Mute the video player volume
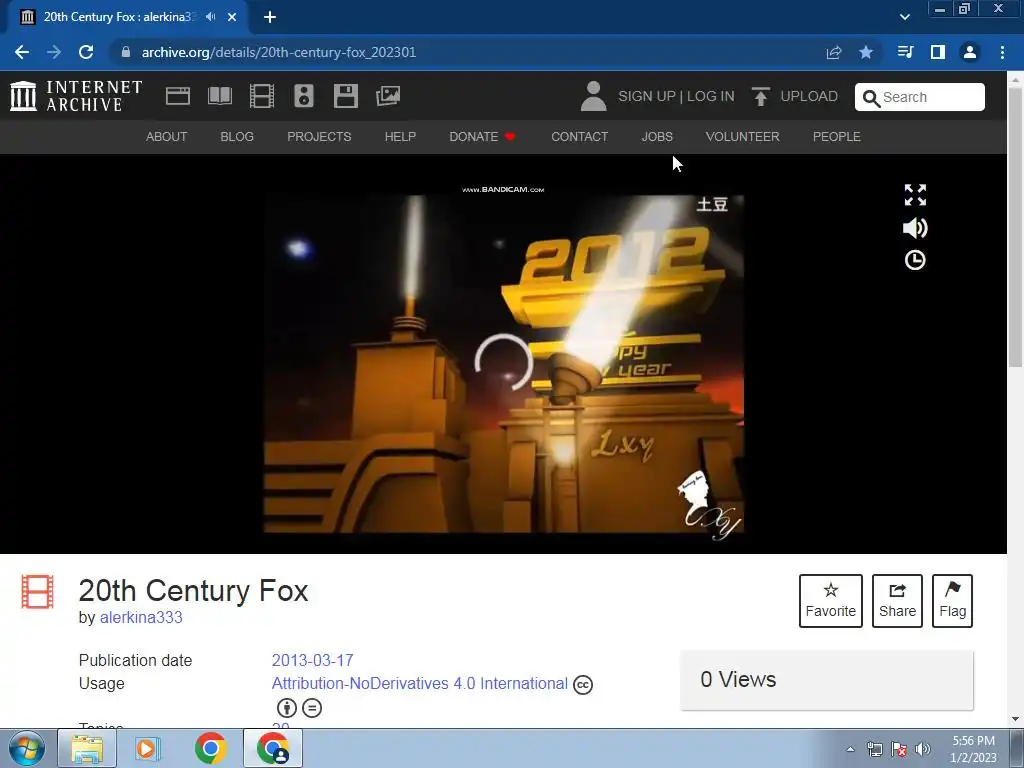 tap(915, 228)
